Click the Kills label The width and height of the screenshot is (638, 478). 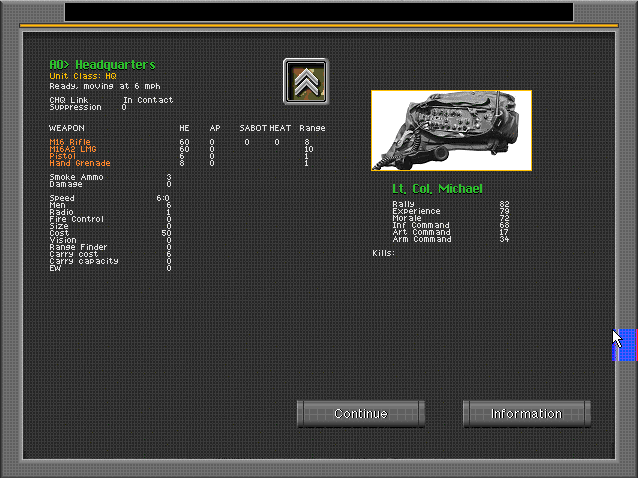383,253
